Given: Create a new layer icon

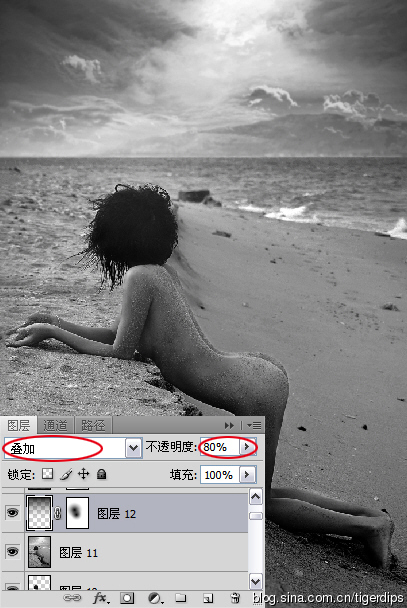Looking at the screenshot, I should pos(208,598).
